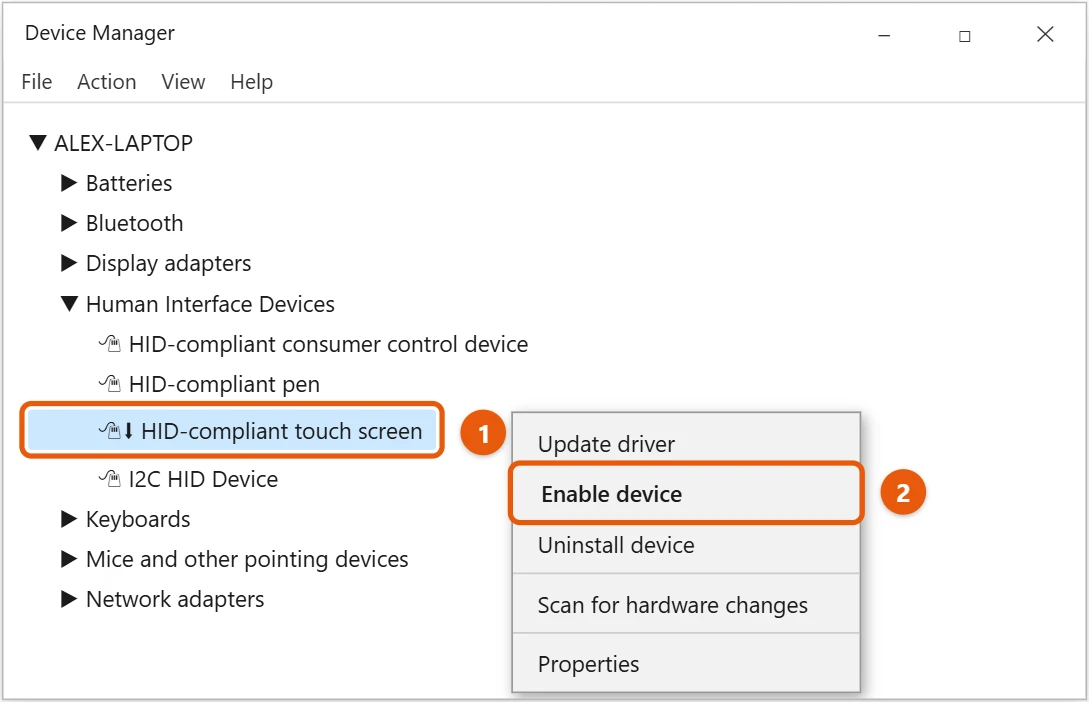Screen dimensions: 1089x702
Task: Expand the Display adapters category
Action: tap(69, 263)
